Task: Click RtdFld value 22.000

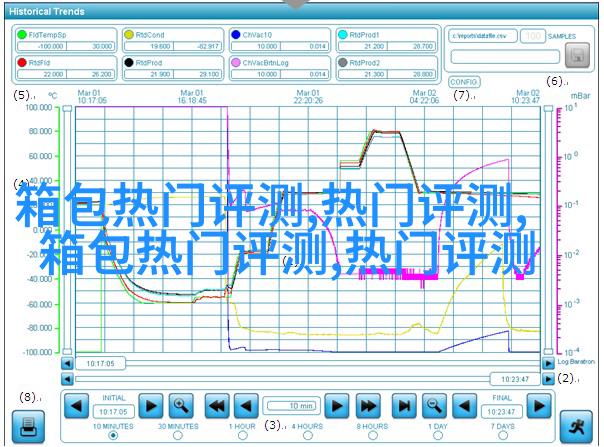Action: click(42, 74)
